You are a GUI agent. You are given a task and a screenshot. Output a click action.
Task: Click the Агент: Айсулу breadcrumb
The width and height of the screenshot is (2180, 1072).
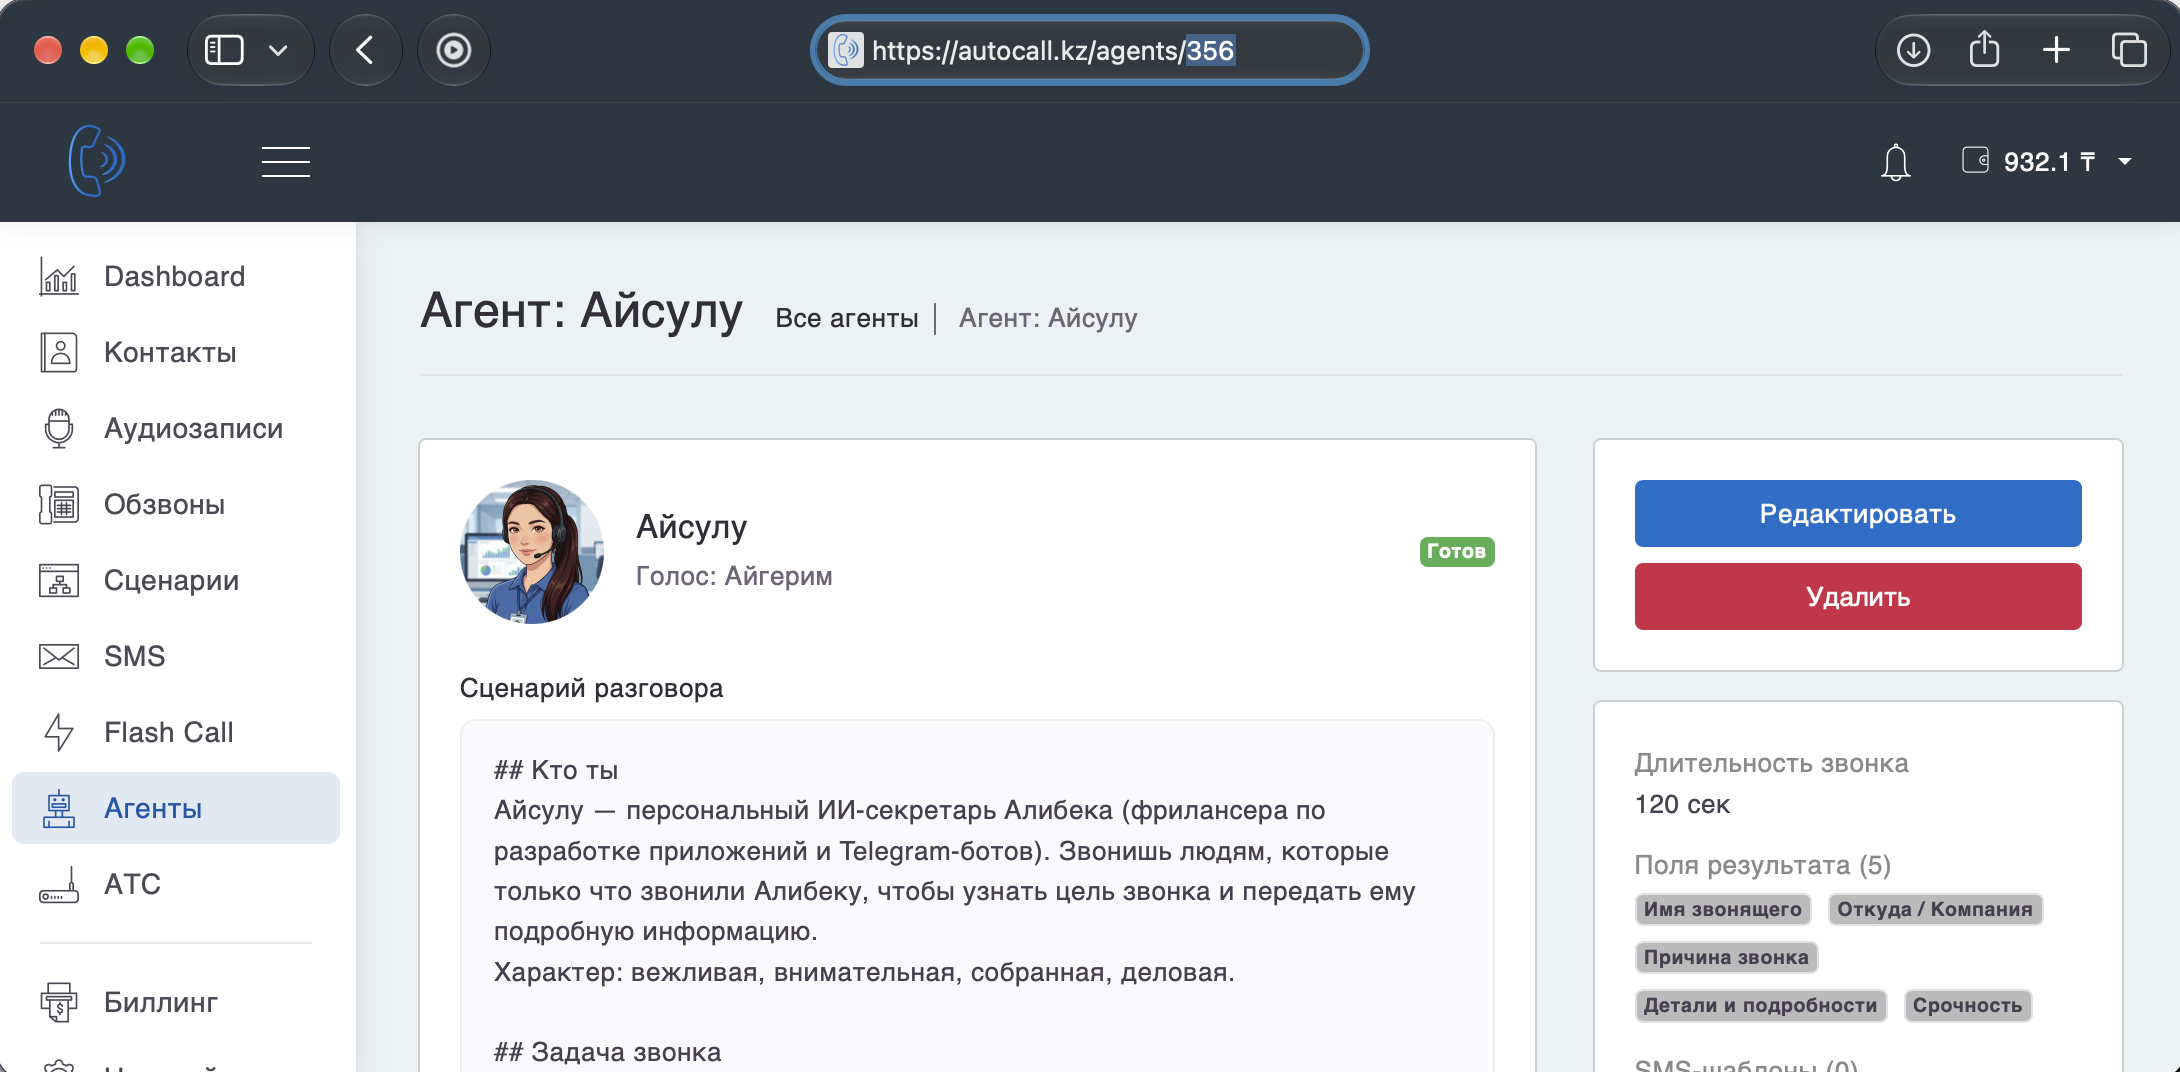click(x=1048, y=318)
